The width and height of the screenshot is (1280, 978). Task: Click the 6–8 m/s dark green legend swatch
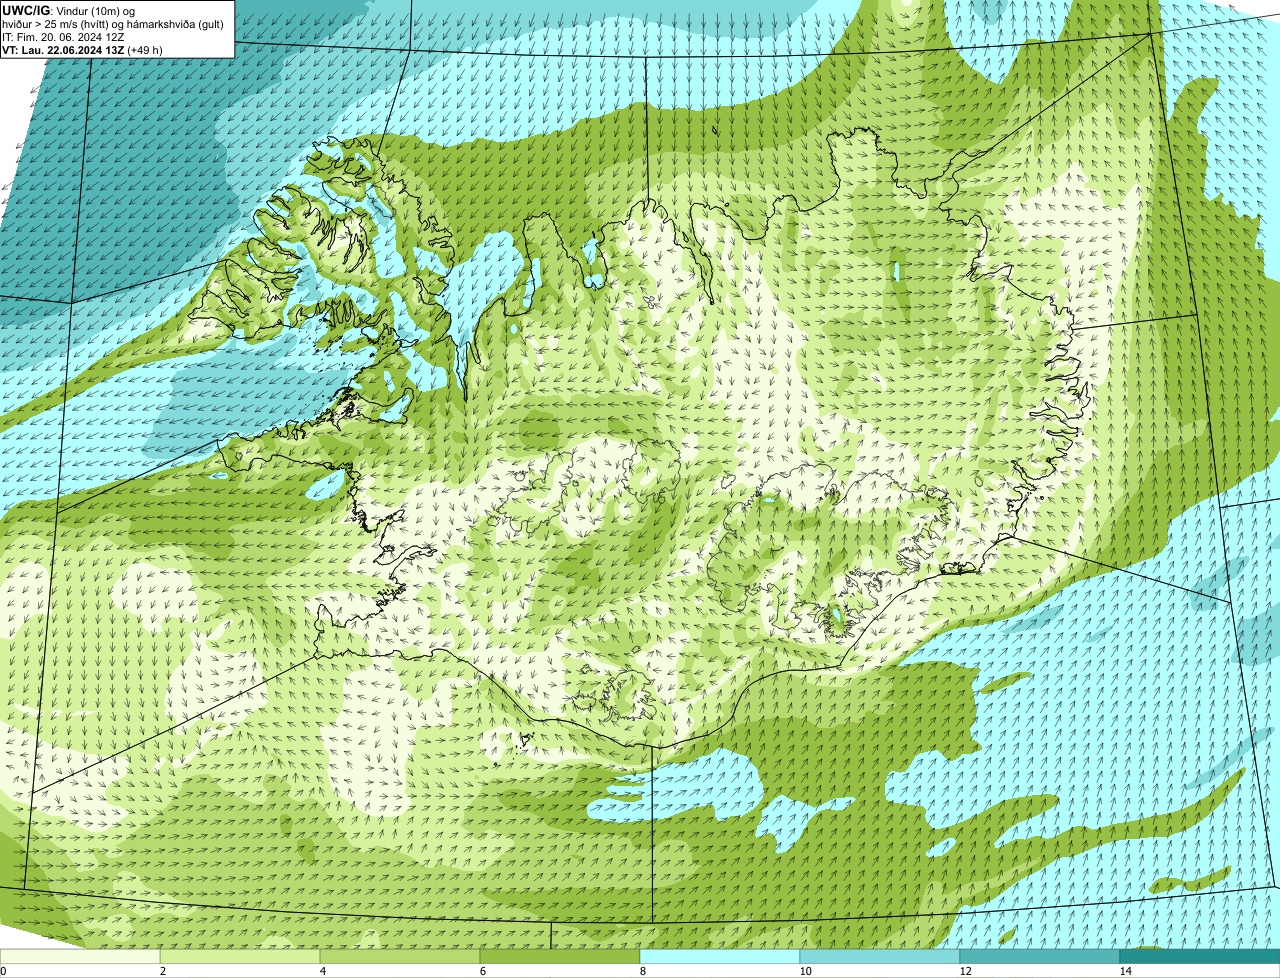click(x=560, y=956)
